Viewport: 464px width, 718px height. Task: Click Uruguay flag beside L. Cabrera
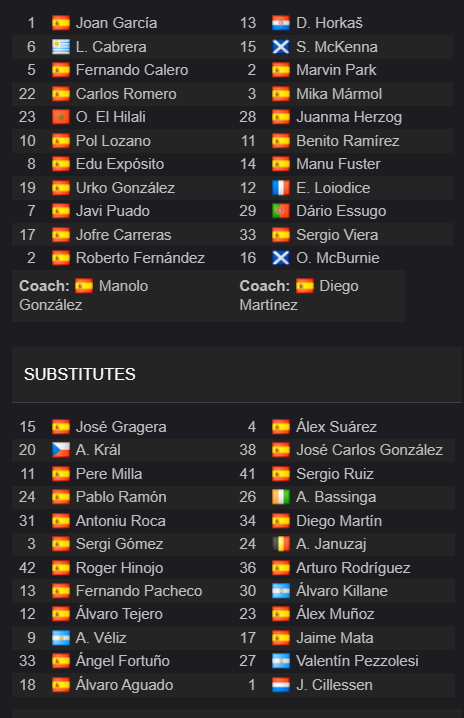pyautogui.click(x=60, y=47)
